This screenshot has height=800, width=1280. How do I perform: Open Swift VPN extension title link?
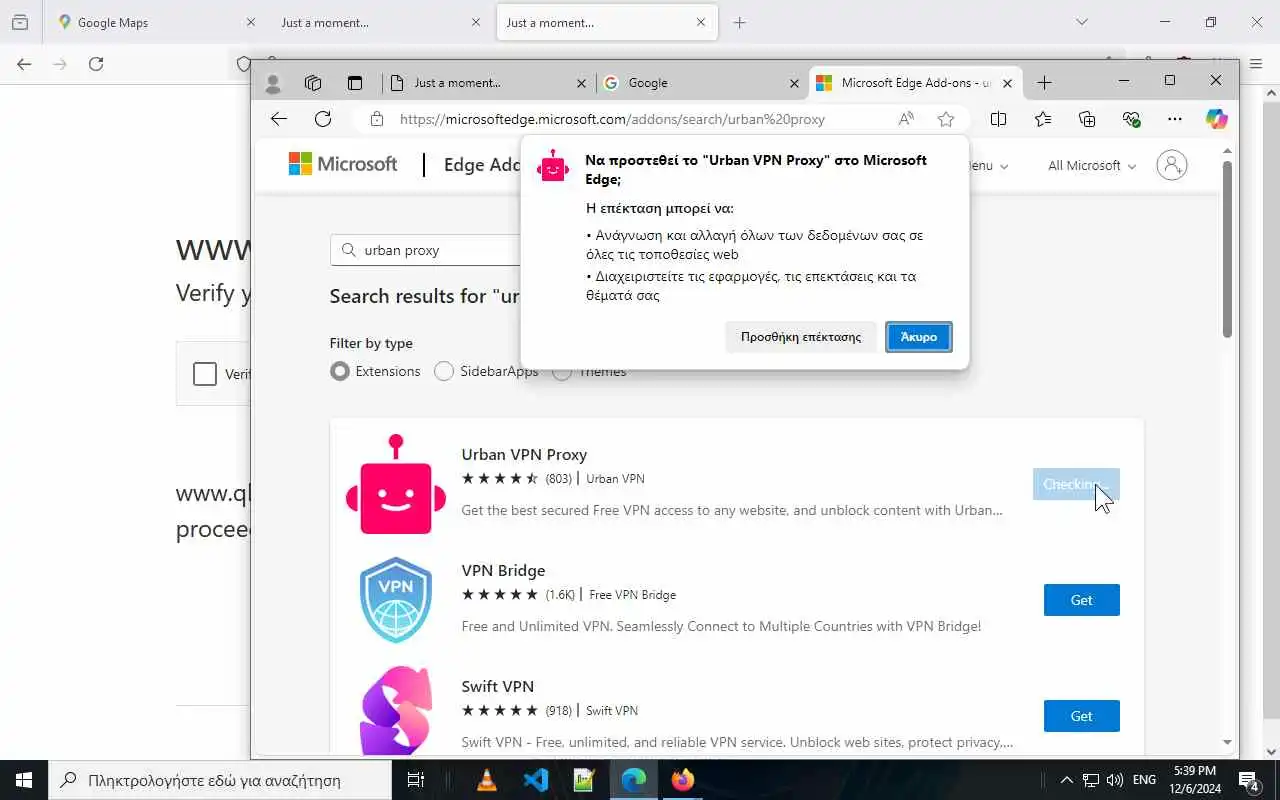coord(498,686)
